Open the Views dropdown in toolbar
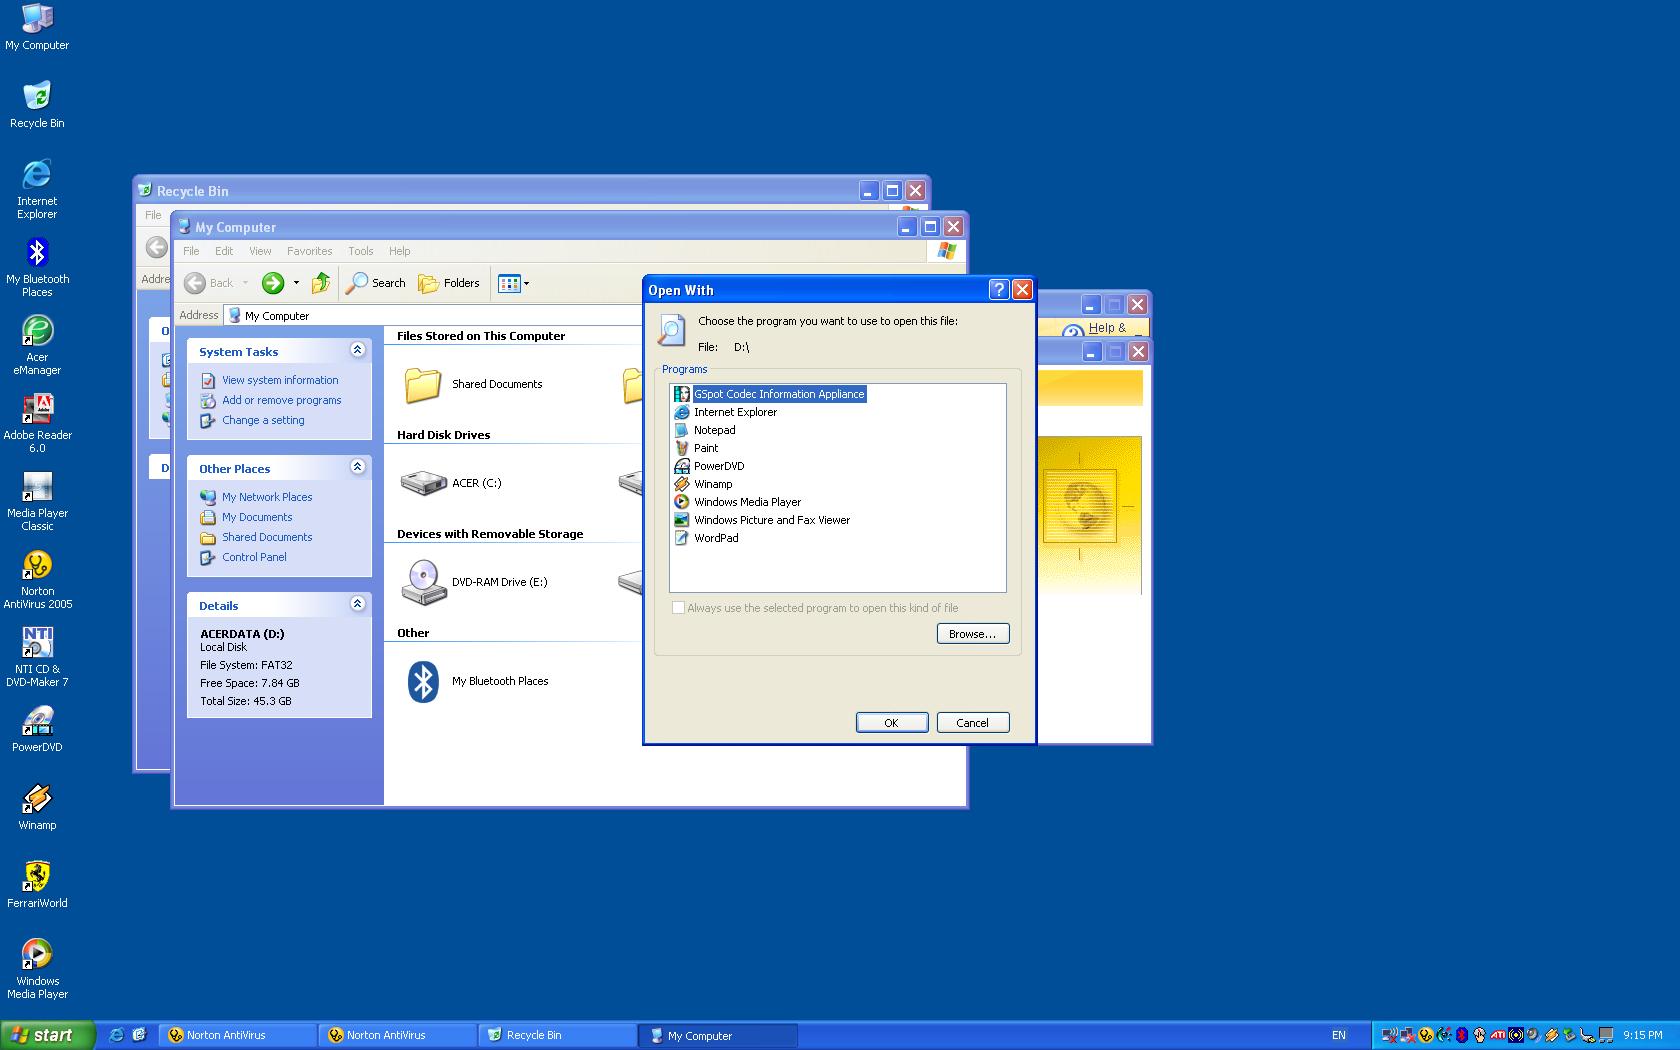The image size is (1680, 1050). (x=514, y=283)
